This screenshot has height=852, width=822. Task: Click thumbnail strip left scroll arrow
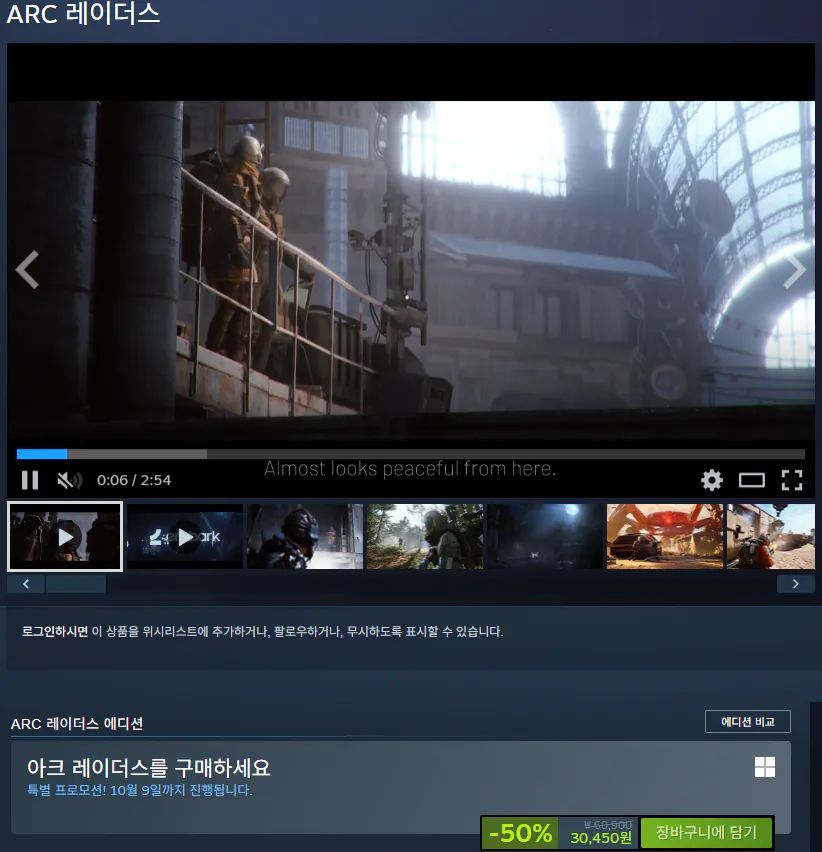[26, 584]
